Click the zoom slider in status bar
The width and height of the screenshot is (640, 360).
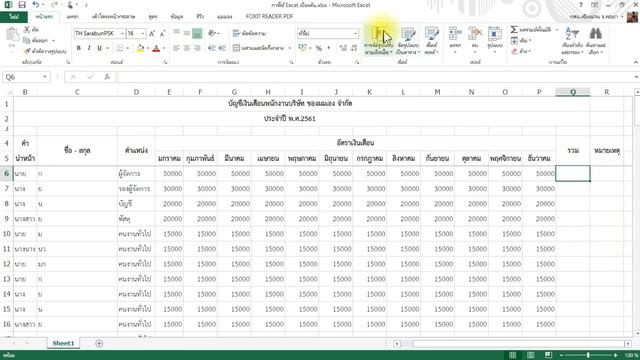click(588, 355)
